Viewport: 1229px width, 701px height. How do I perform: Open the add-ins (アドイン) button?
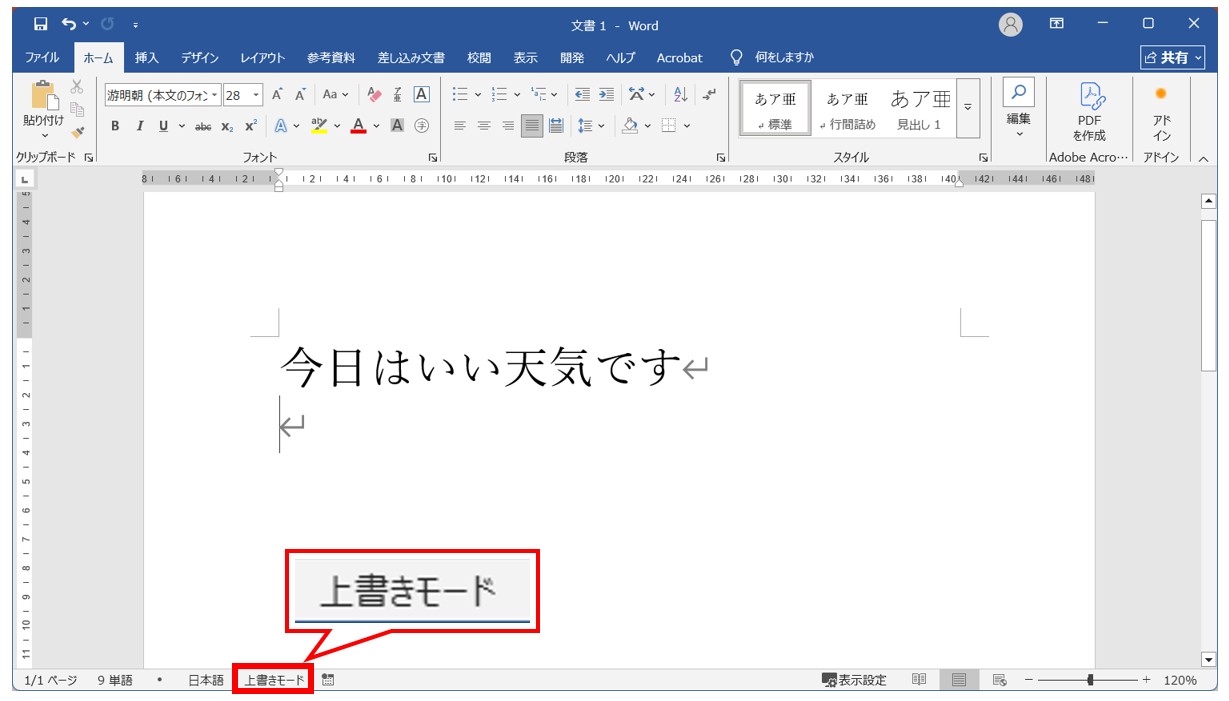click(x=1161, y=112)
